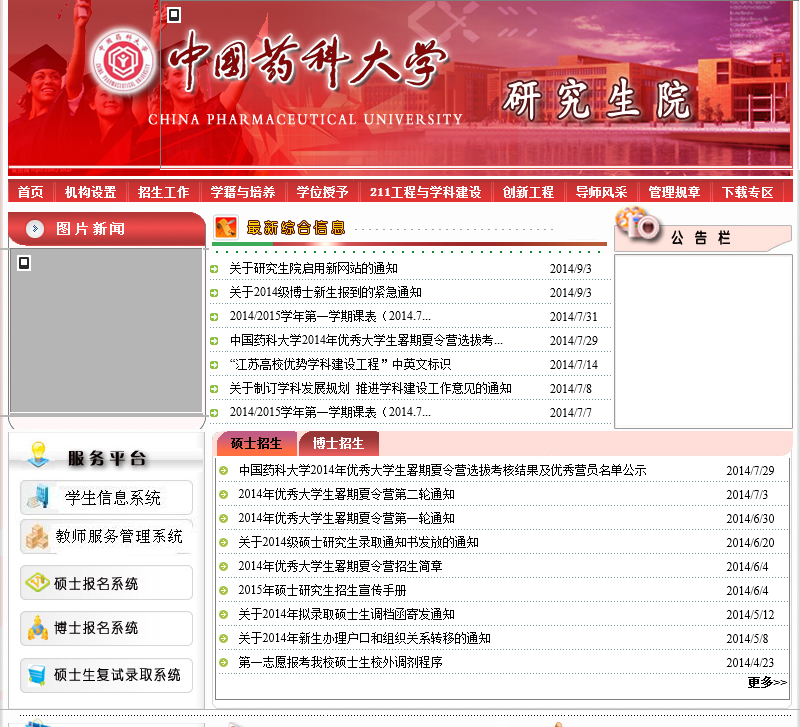Open 硕士生复试录取系统 button
Image resolution: width=800 pixels, height=727 pixels.
click(107, 675)
